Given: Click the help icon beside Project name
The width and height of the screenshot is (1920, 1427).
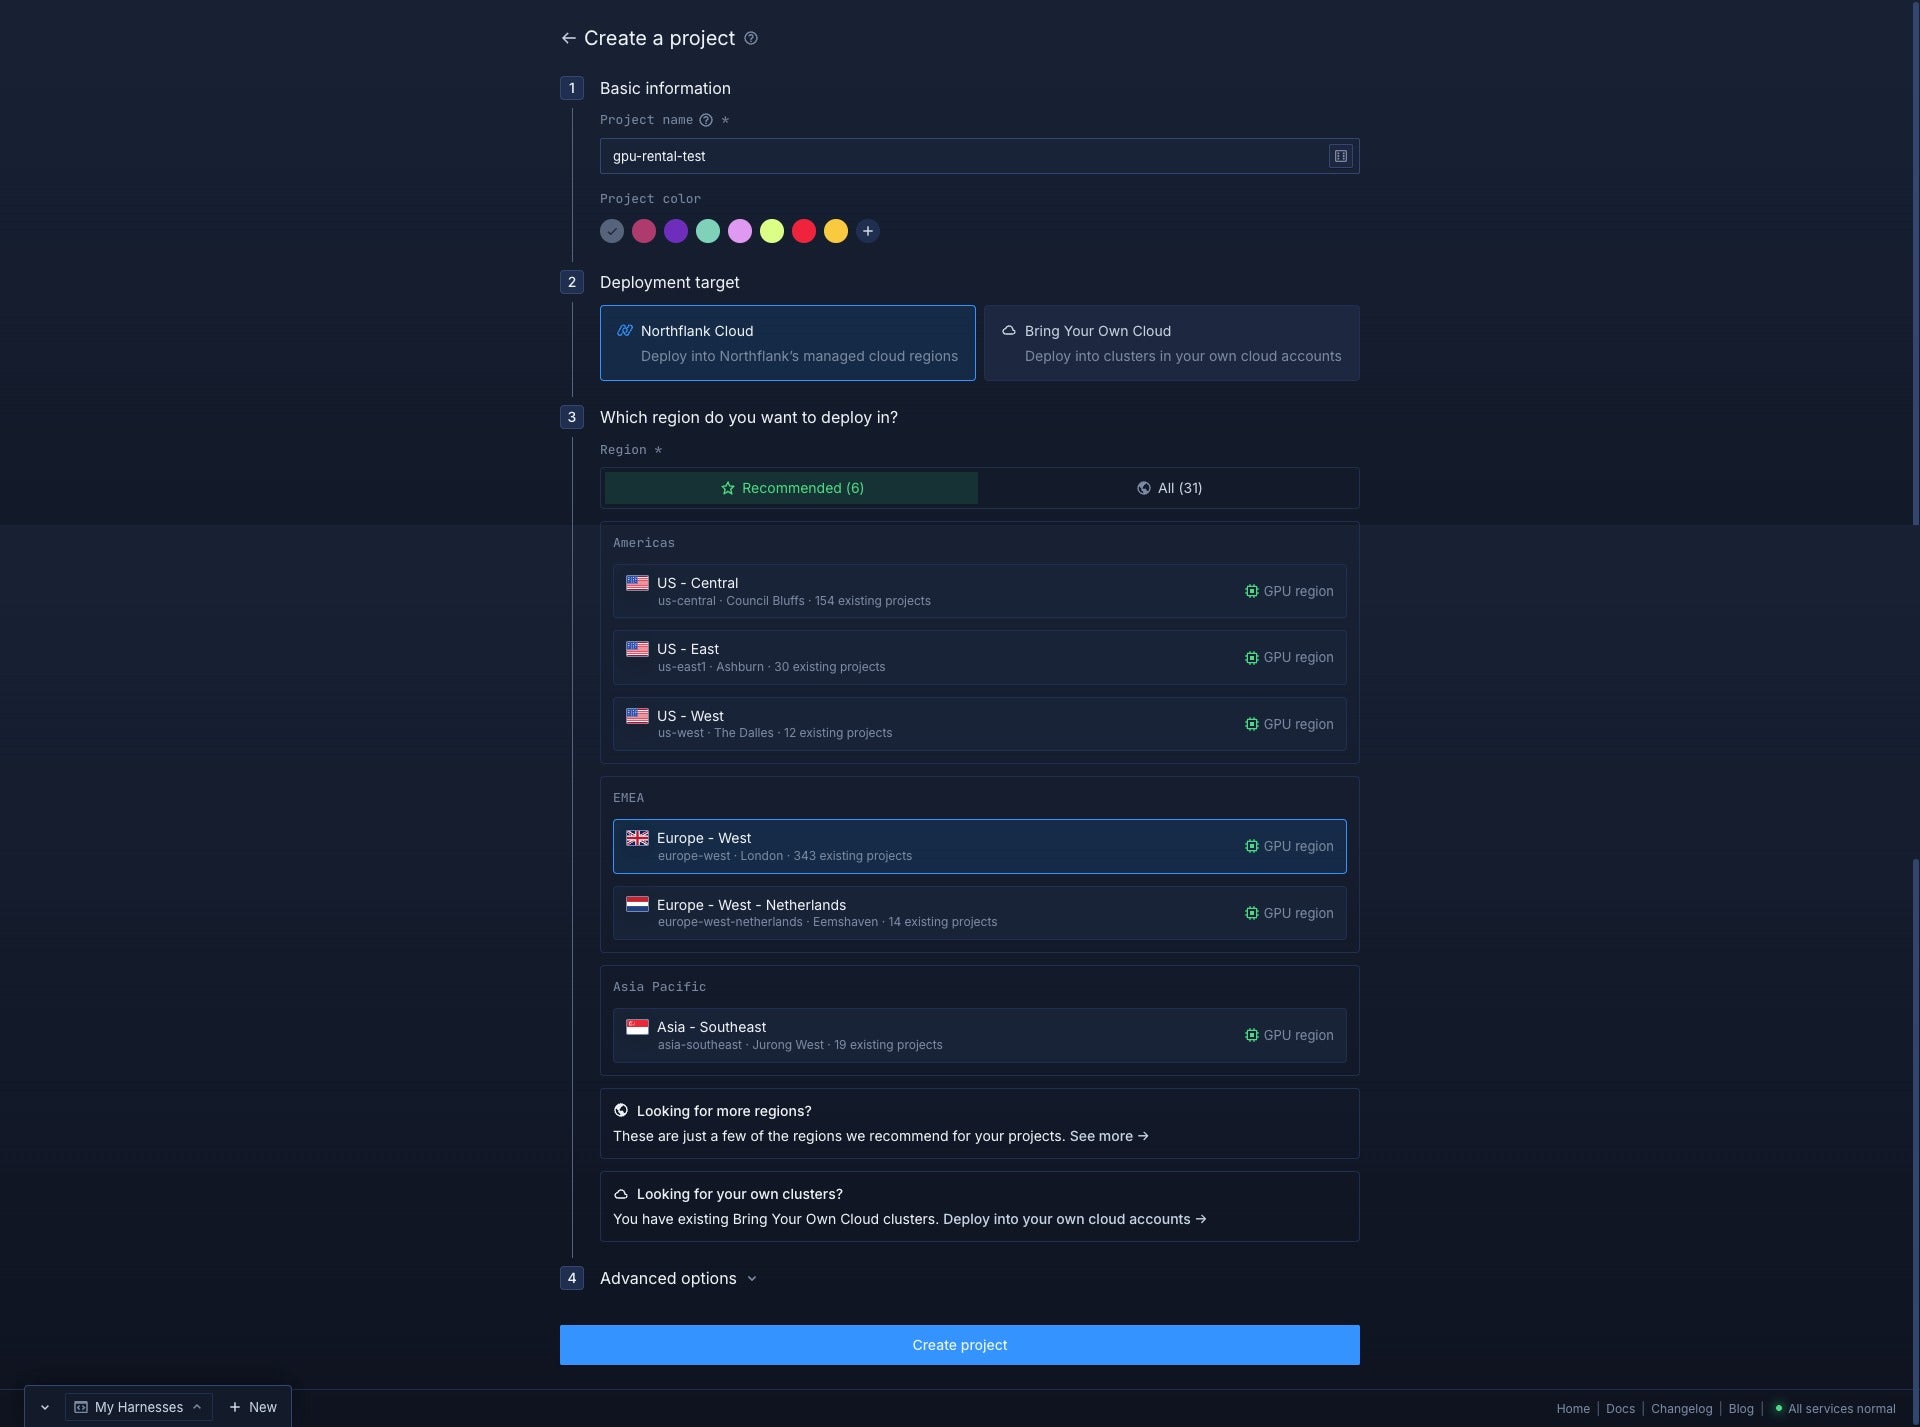Looking at the screenshot, I should 706,120.
